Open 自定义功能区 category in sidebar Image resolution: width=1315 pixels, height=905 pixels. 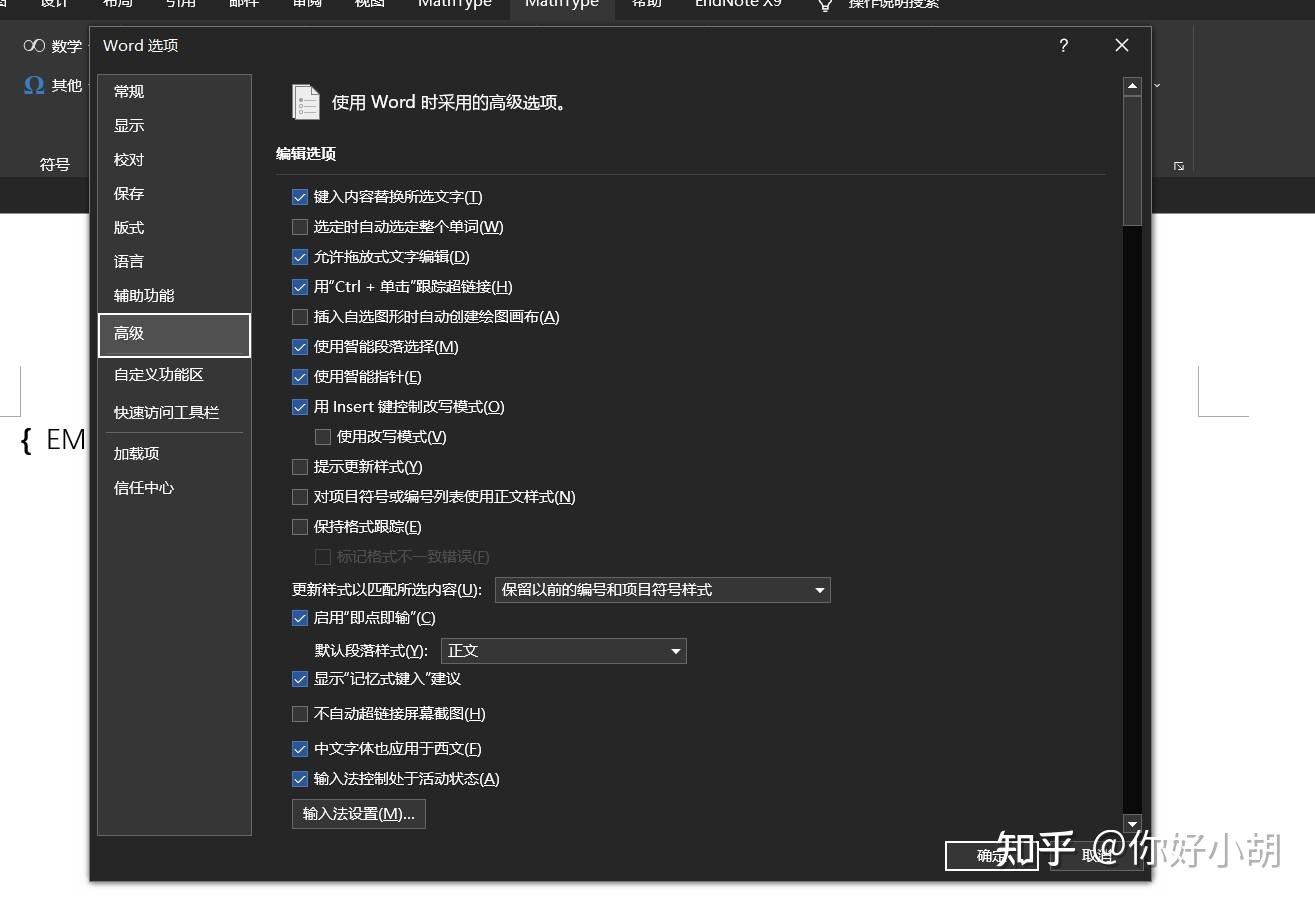(x=174, y=375)
